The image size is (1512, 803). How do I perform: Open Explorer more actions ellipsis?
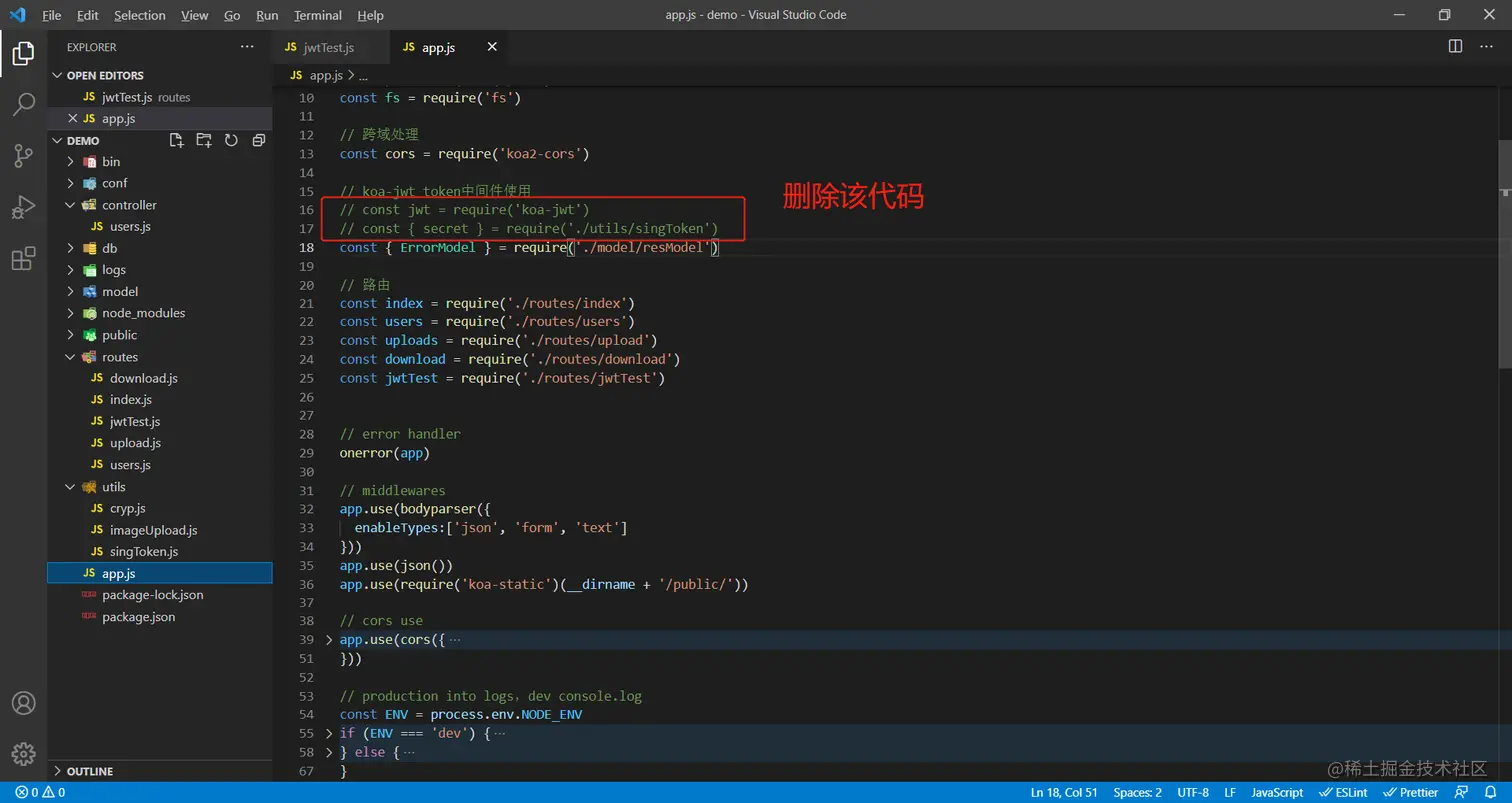(x=247, y=47)
